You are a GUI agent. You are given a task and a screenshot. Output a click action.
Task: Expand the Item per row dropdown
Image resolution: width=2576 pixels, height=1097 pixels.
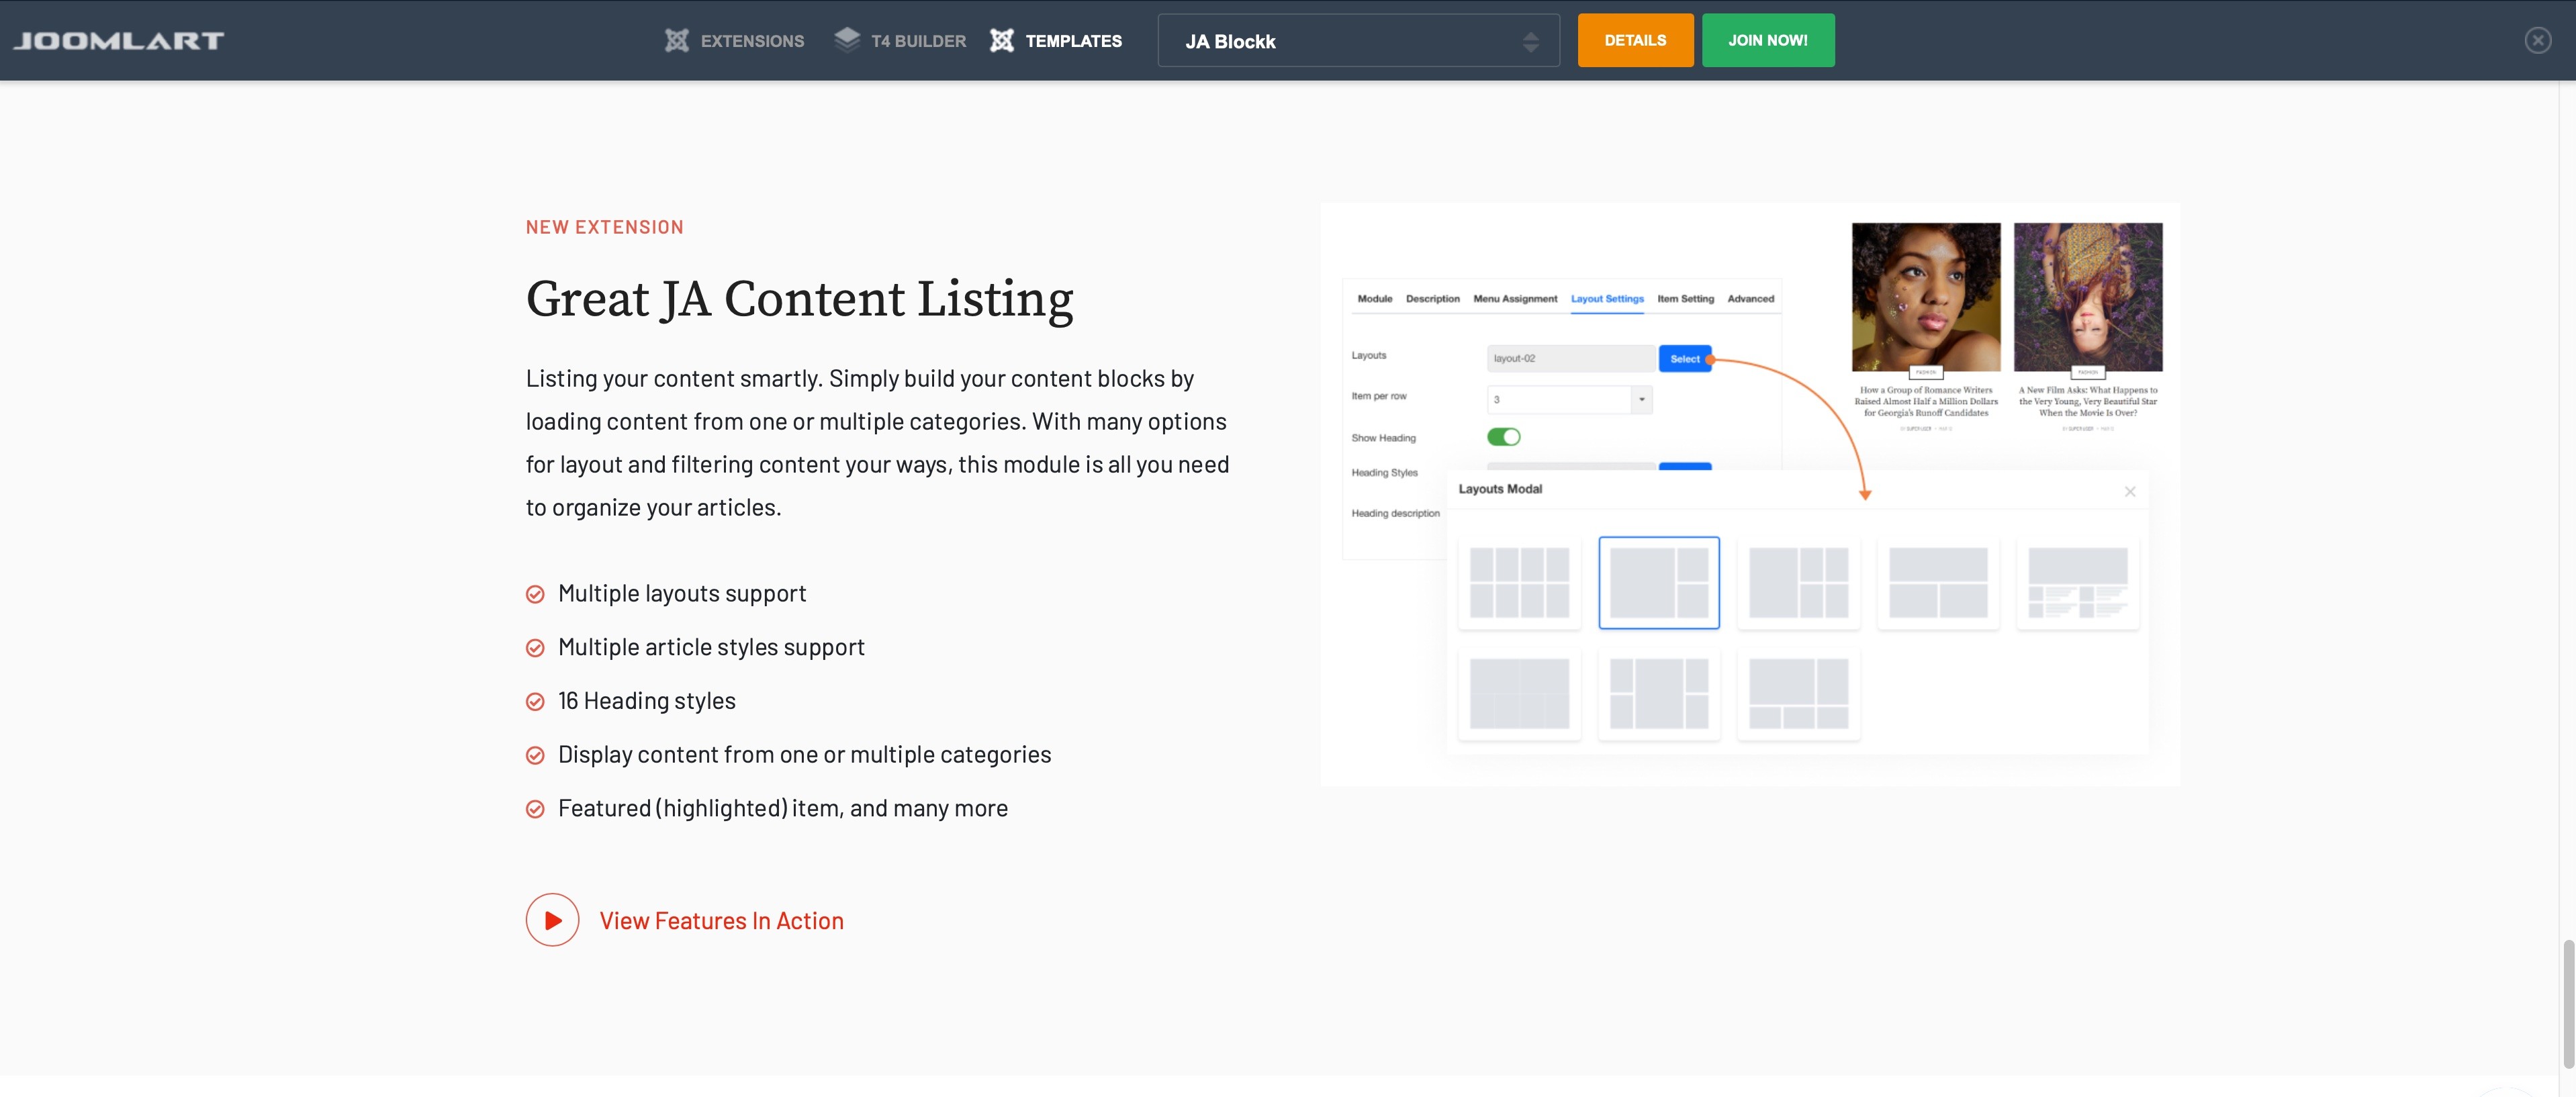point(1641,399)
